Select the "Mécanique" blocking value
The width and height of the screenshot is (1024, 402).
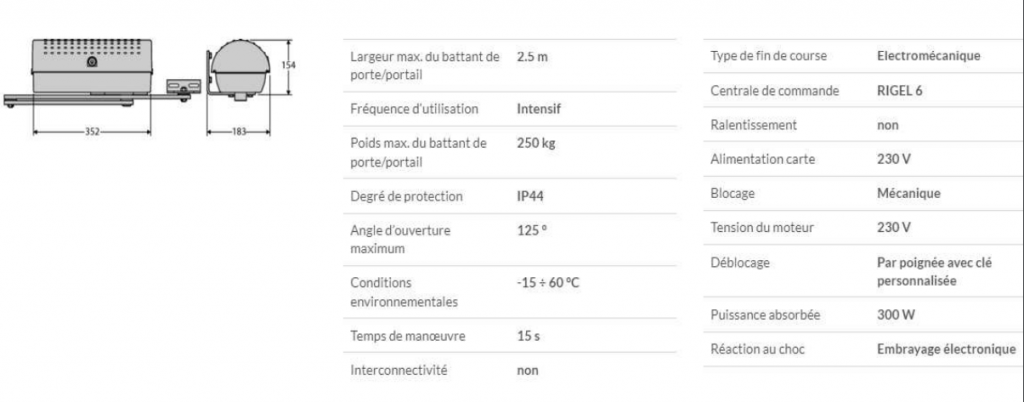tap(909, 193)
